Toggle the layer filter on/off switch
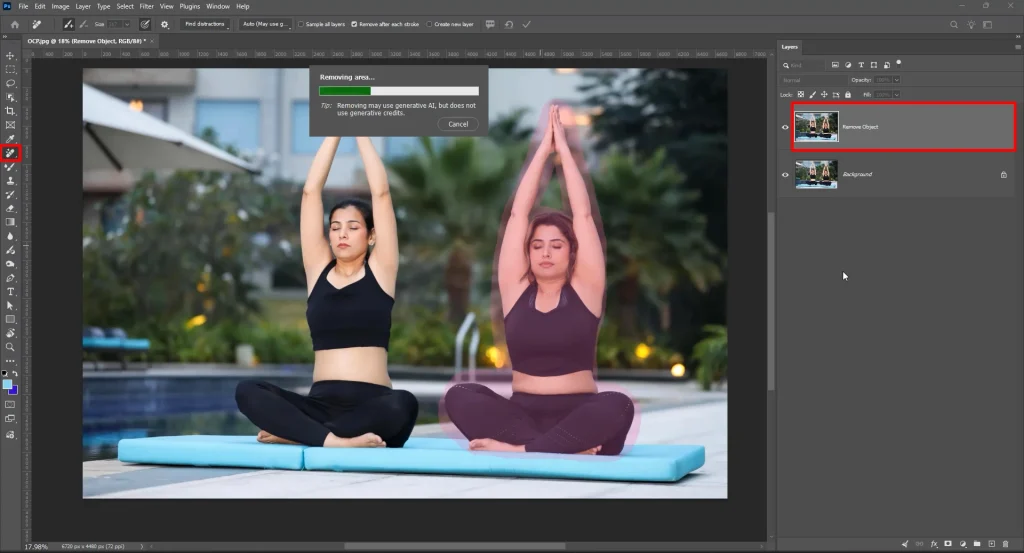The width and height of the screenshot is (1024, 553). tap(899, 63)
